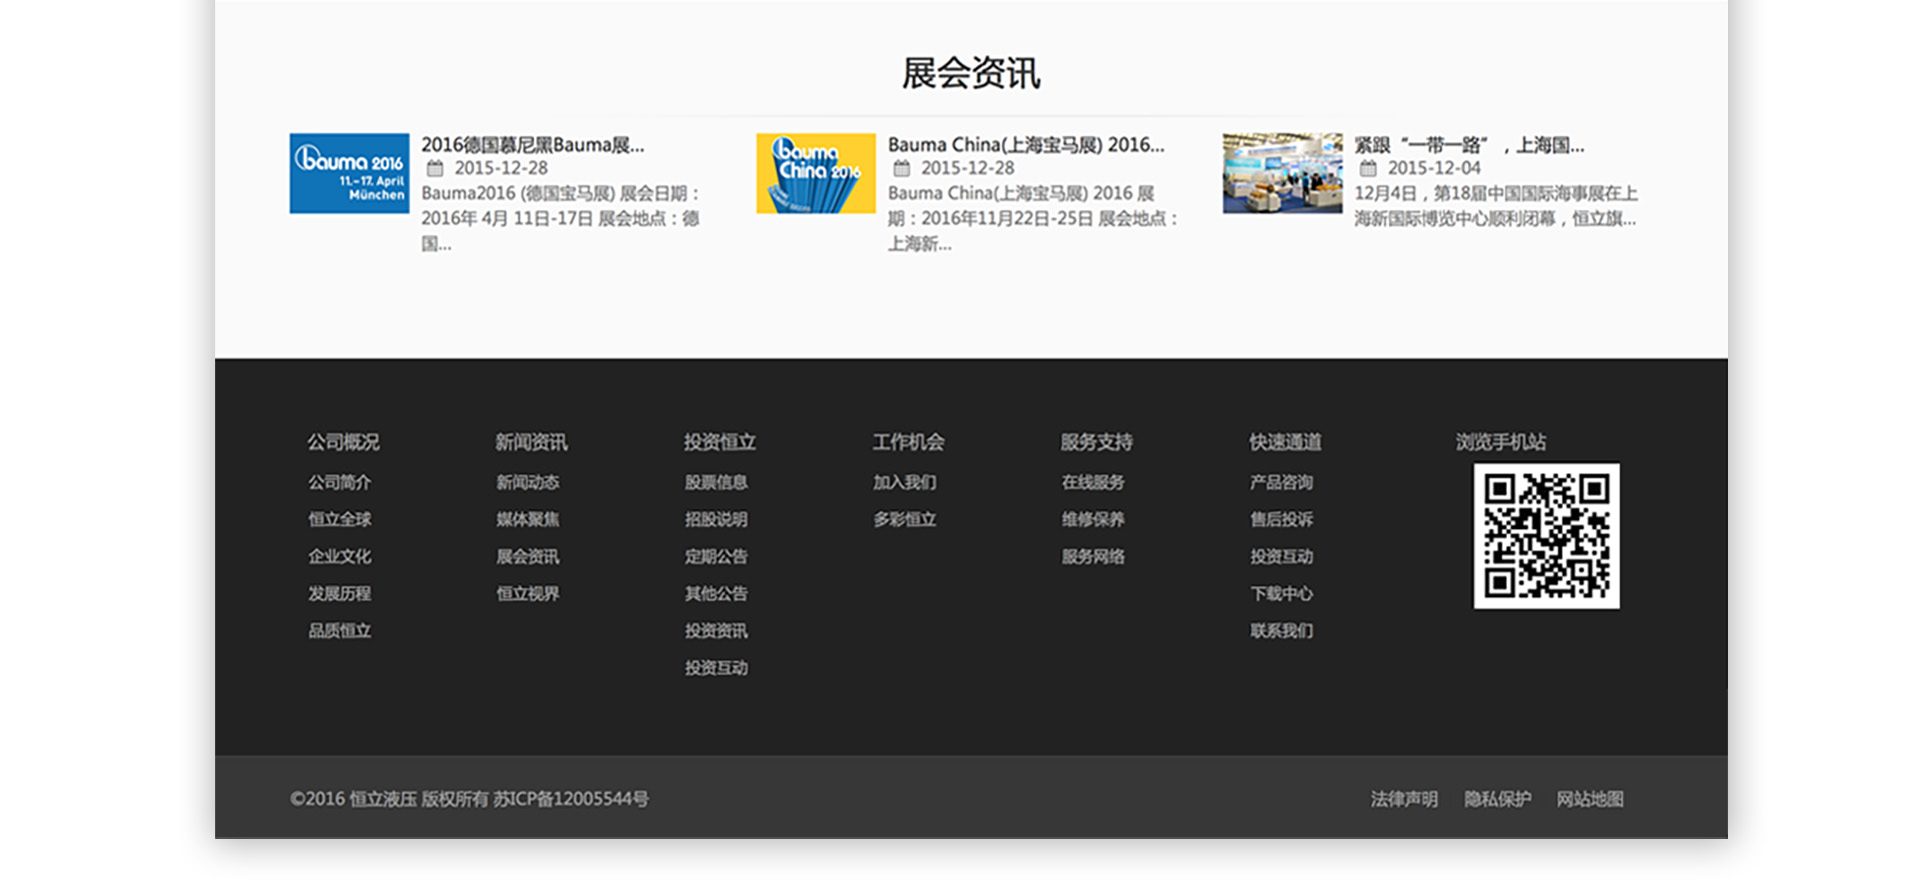
Task: Open the maritime exhibition booth photo thumbnail
Action: click(x=1282, y=173)
